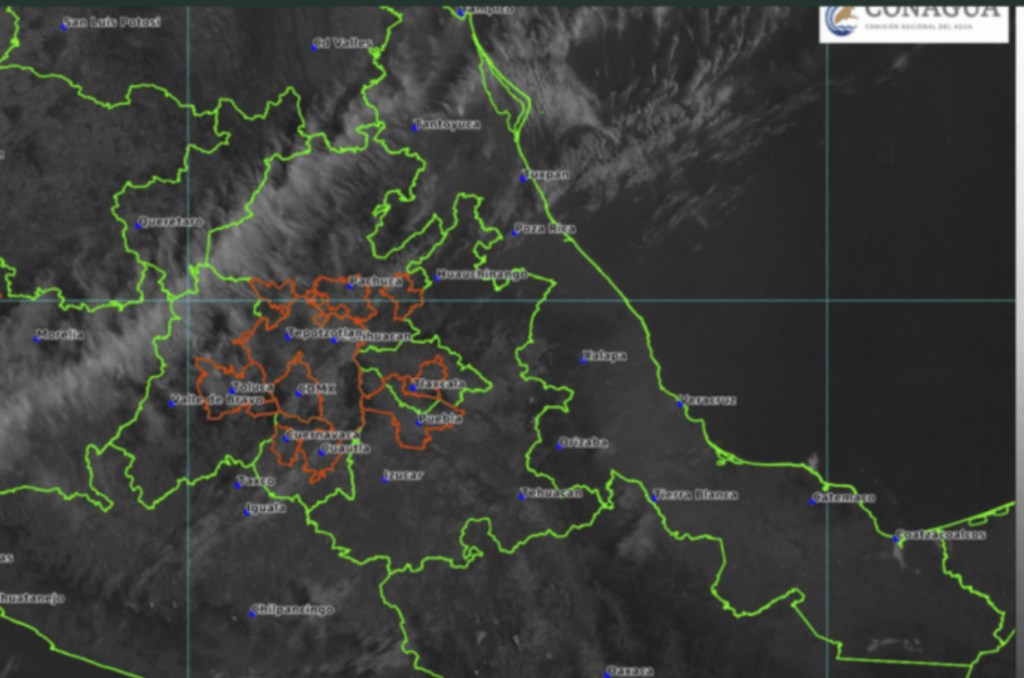Viewport: 1024px width, 678px height.
Task: Select the Poza Rica city label
Action: (x=548, y=229)
